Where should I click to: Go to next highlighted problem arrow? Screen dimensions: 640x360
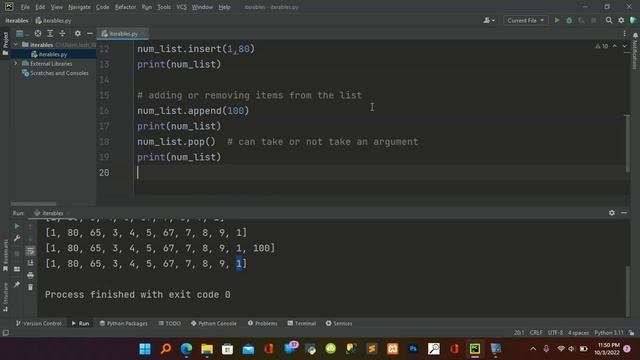(624, 46)
